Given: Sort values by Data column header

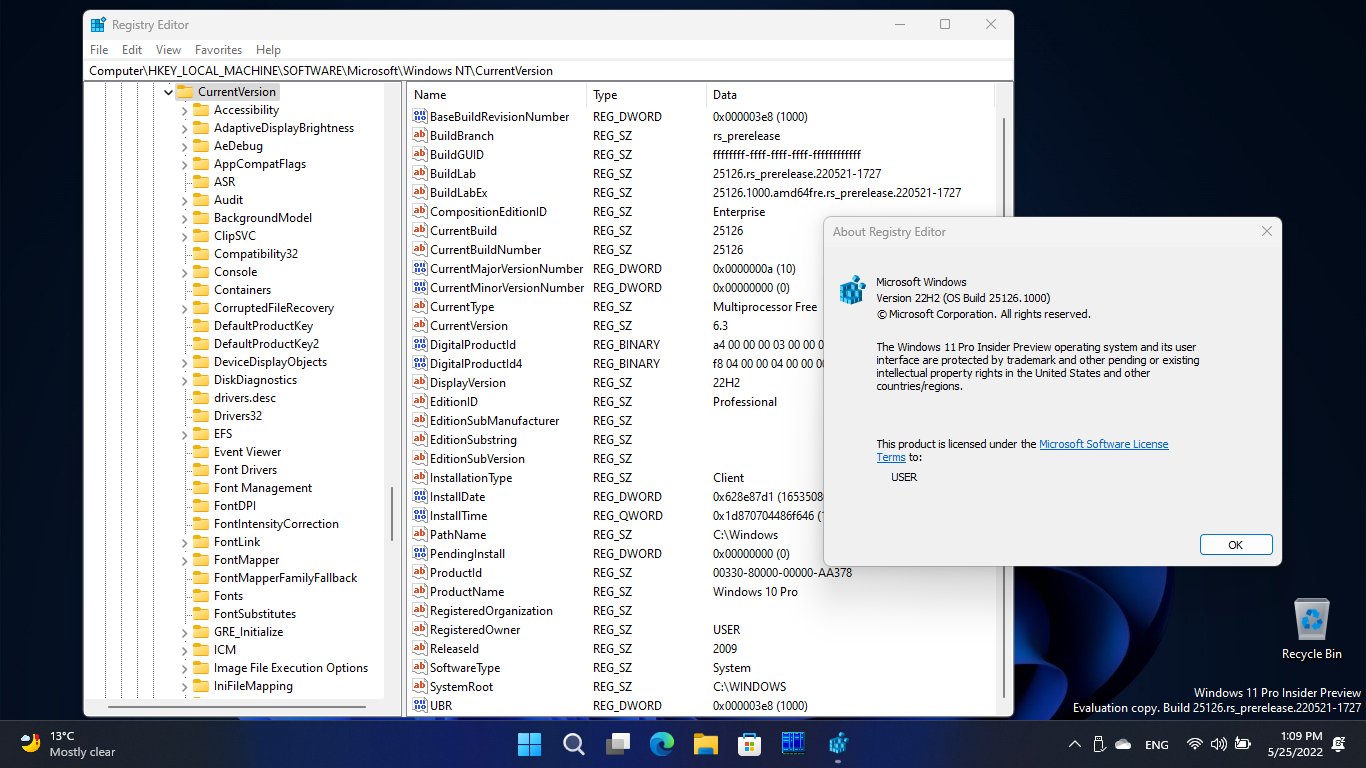Looking at the screenshot, I should [x=850, y=95].
